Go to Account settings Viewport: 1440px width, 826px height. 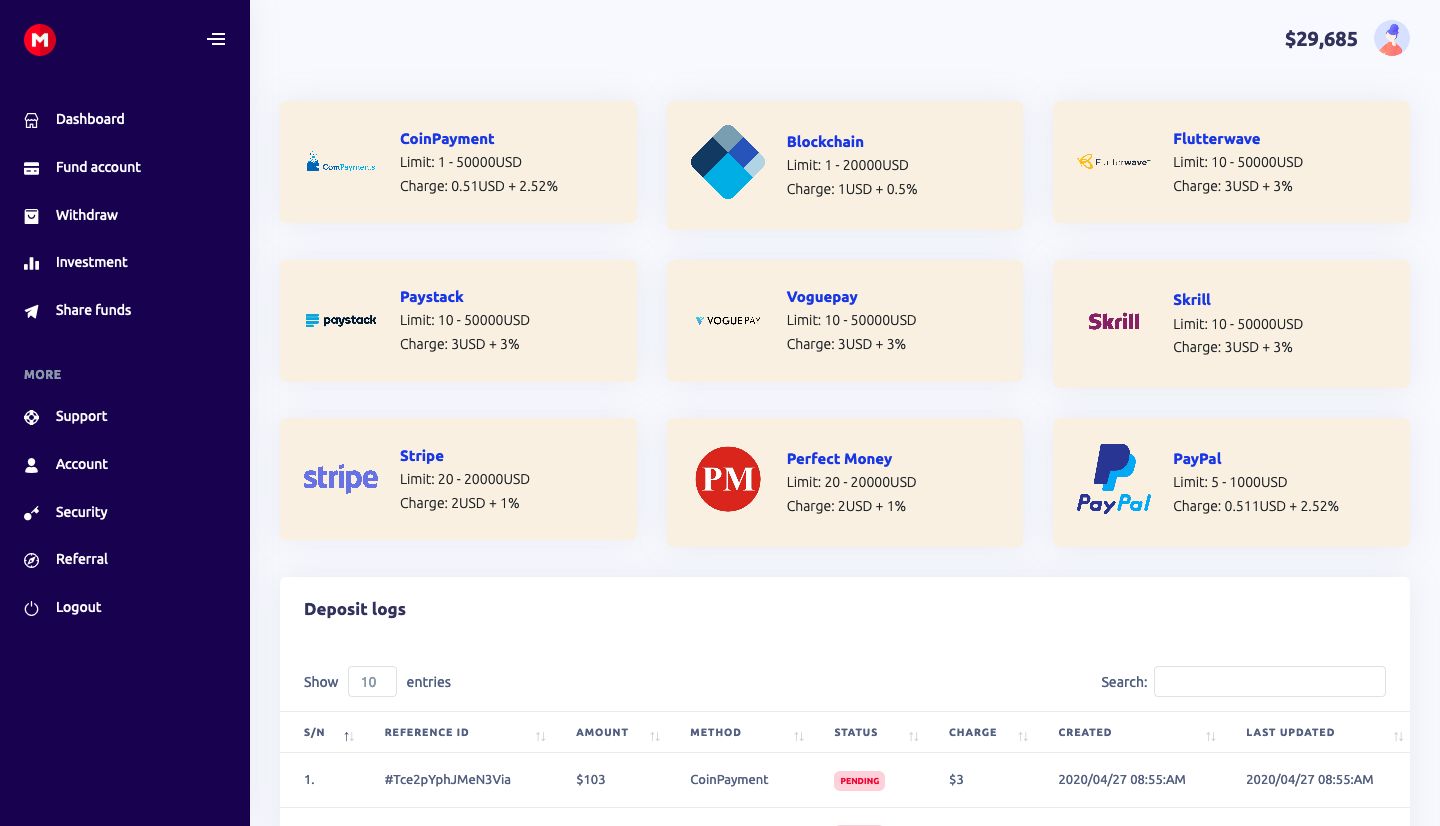click(82, 464)
